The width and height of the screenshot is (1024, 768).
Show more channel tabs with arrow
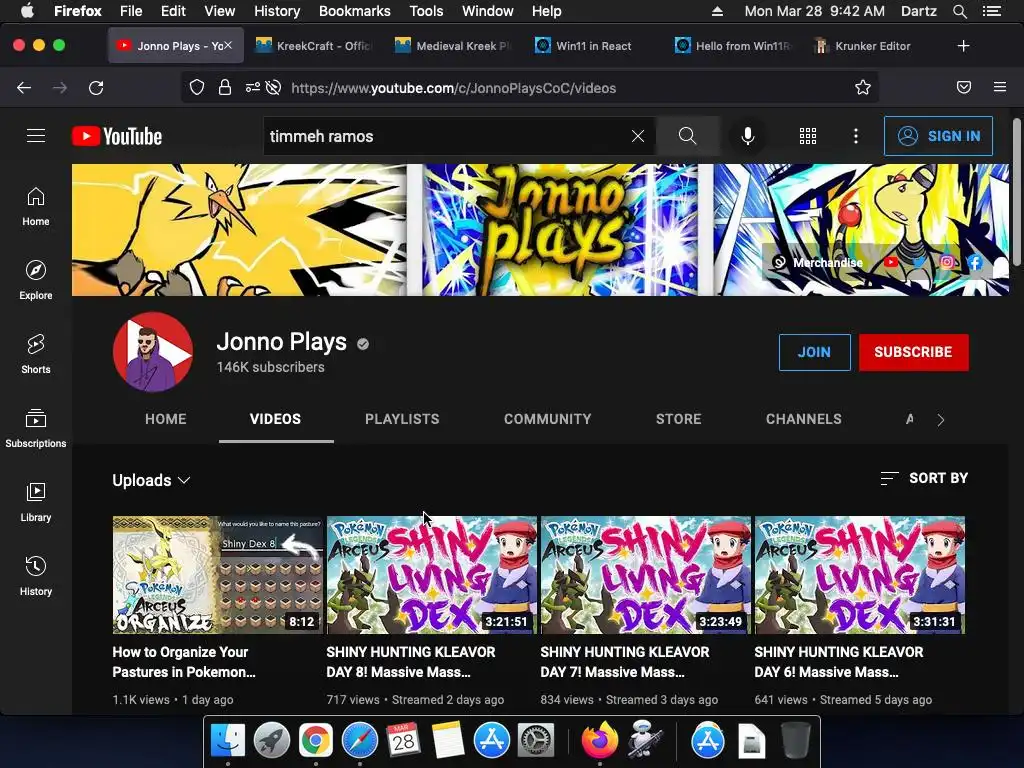point(940,420)
